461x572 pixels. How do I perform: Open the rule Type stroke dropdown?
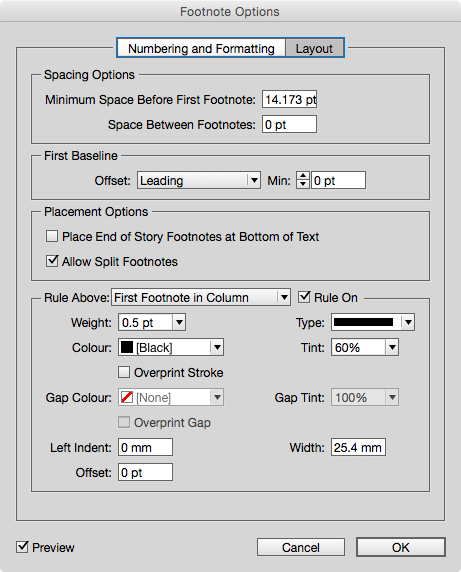[x=373, y=322]
